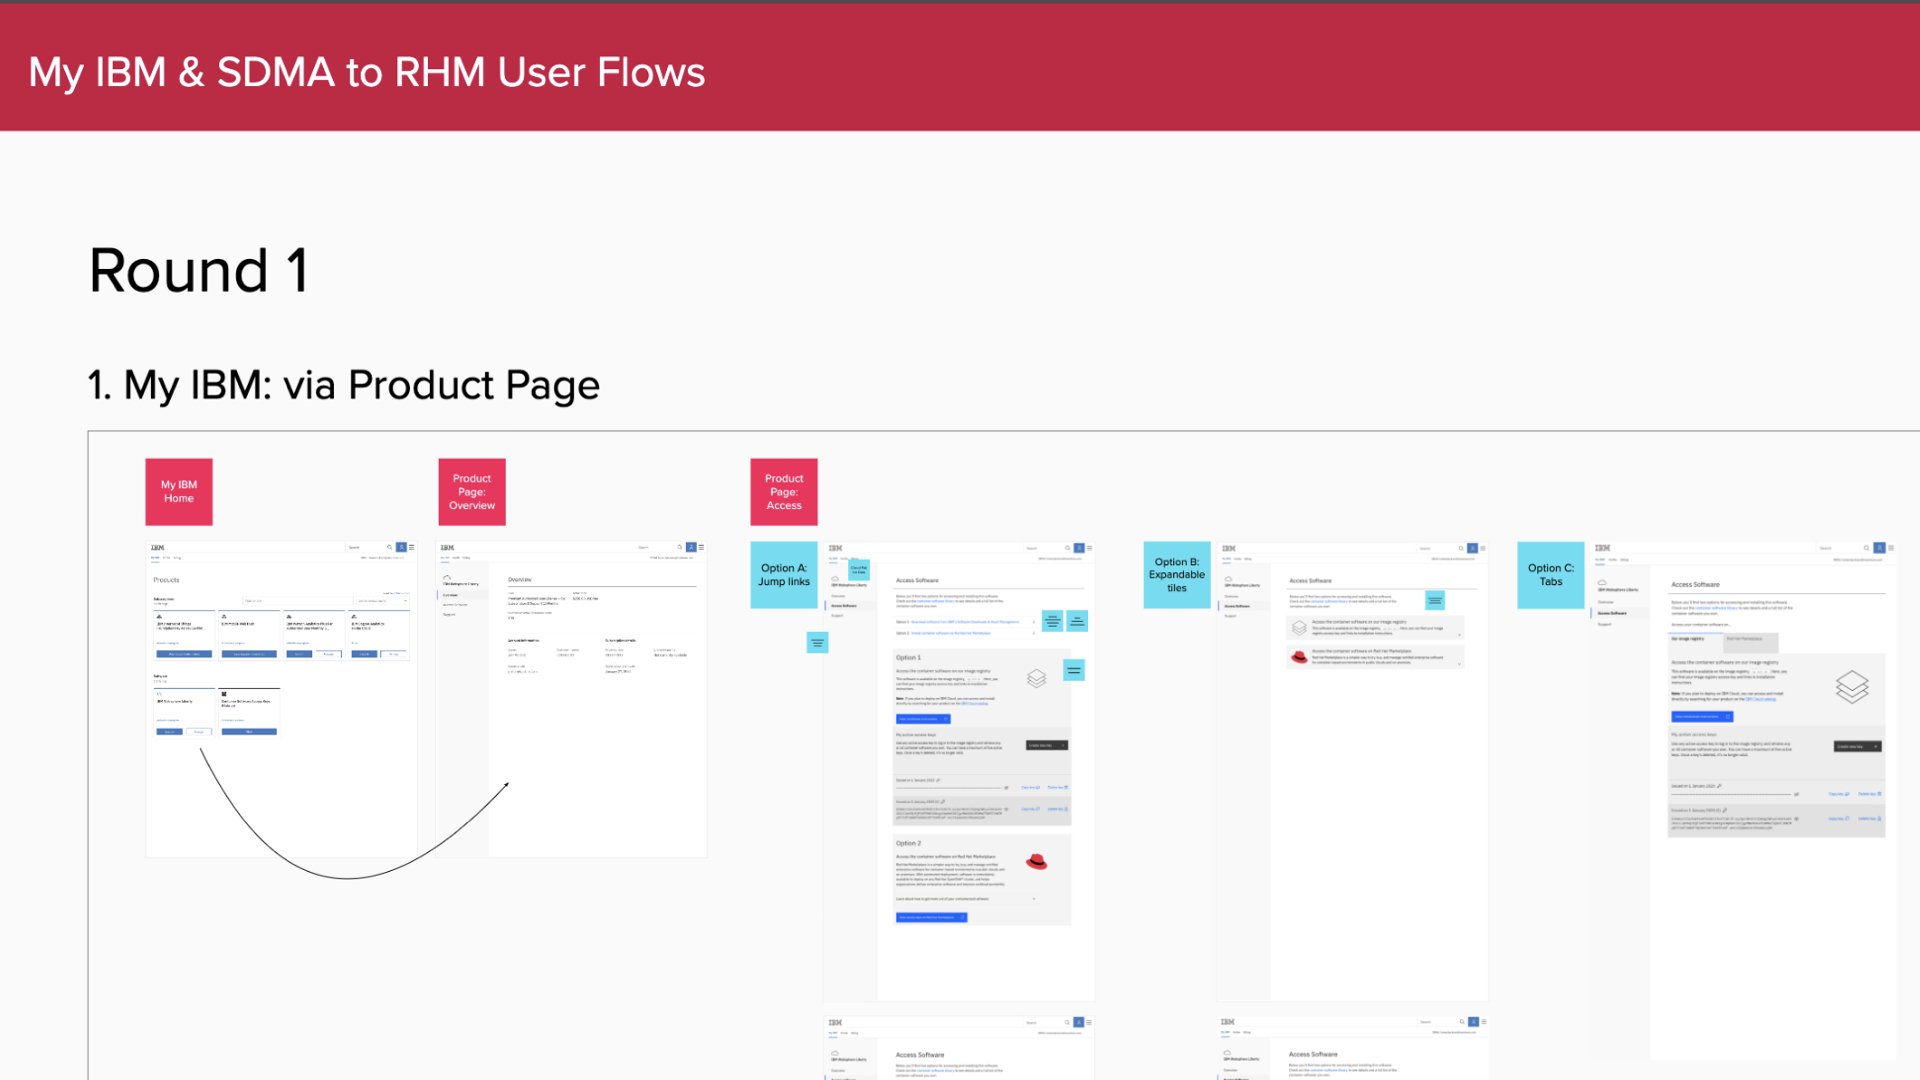1920x1080 pixels.
Task: Select the "Product Page: Overview" sticky note
Action: tap(472, 492)
